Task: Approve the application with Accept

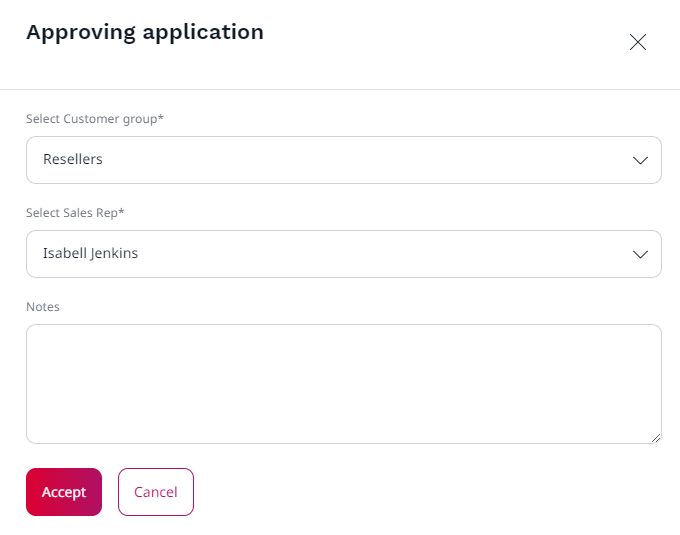Action: coord(64,492)
